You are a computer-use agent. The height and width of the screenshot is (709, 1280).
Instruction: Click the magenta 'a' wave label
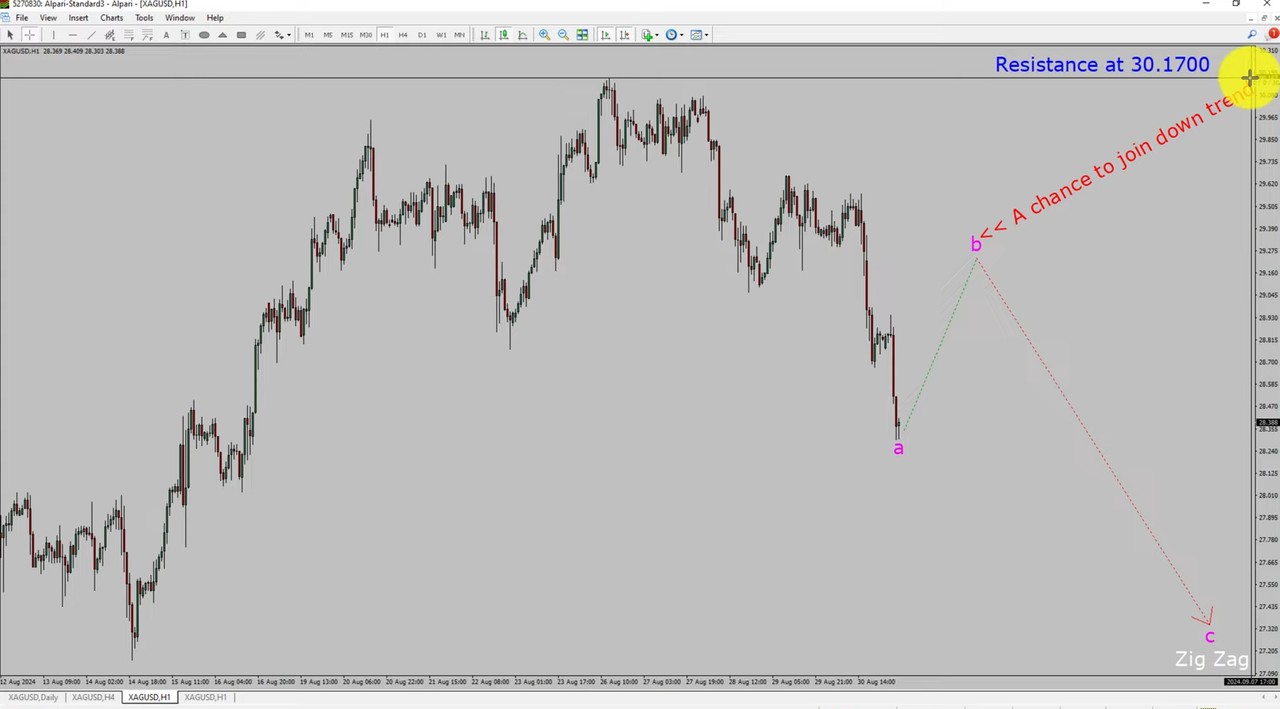click(898, 448)
